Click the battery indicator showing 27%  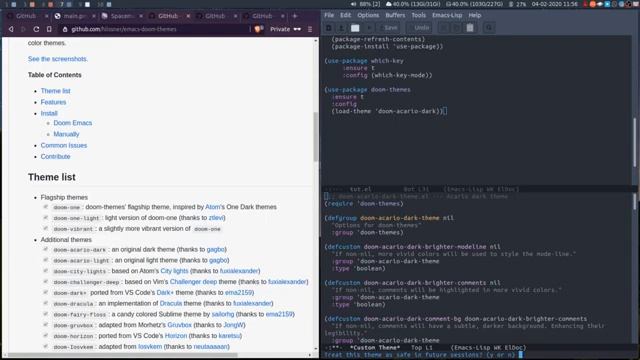point(517,4)
